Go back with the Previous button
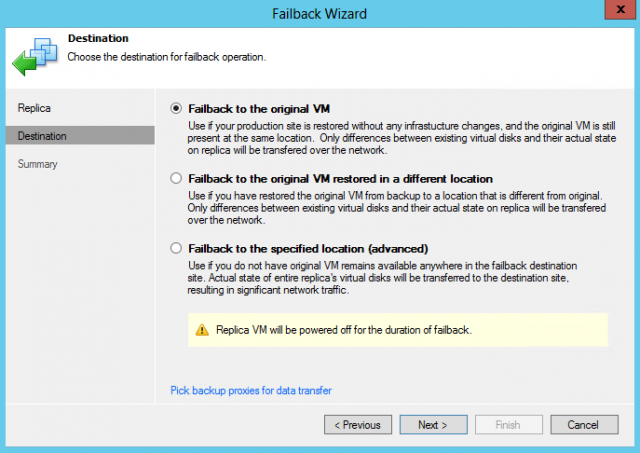Screen dimensions: 640x453 click(x=358, y=425)
